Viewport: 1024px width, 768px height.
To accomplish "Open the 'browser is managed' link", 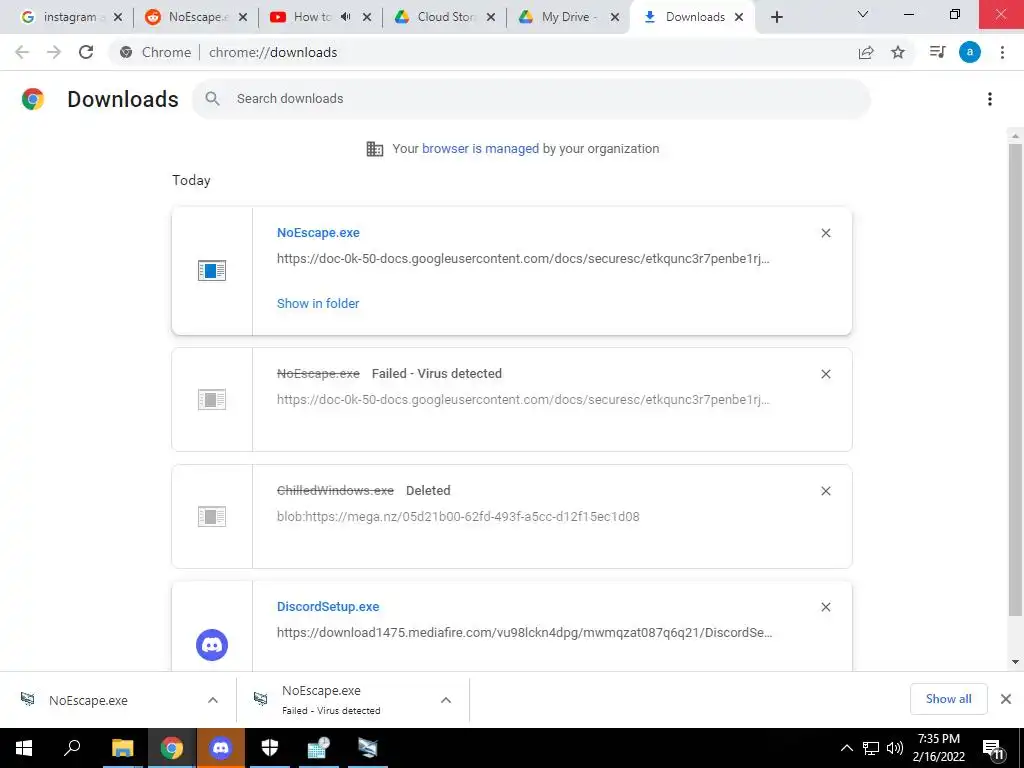I will [x=481, y=149].
